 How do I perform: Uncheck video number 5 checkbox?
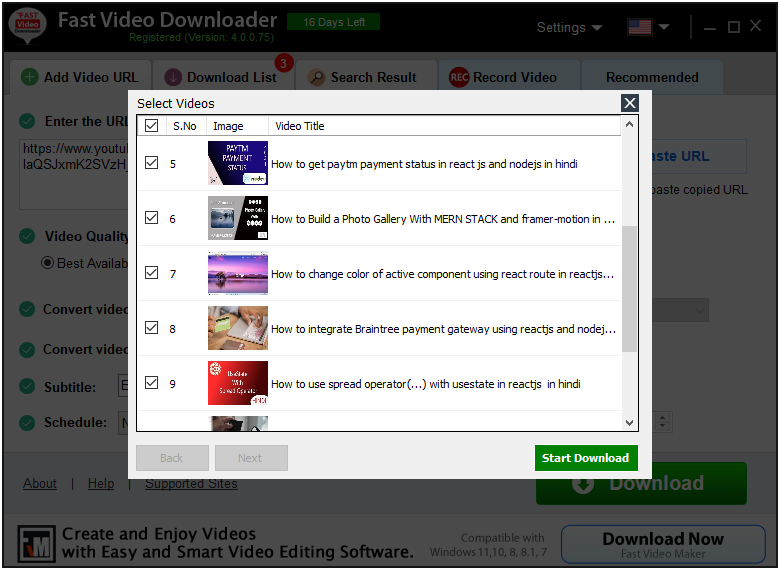152,163
